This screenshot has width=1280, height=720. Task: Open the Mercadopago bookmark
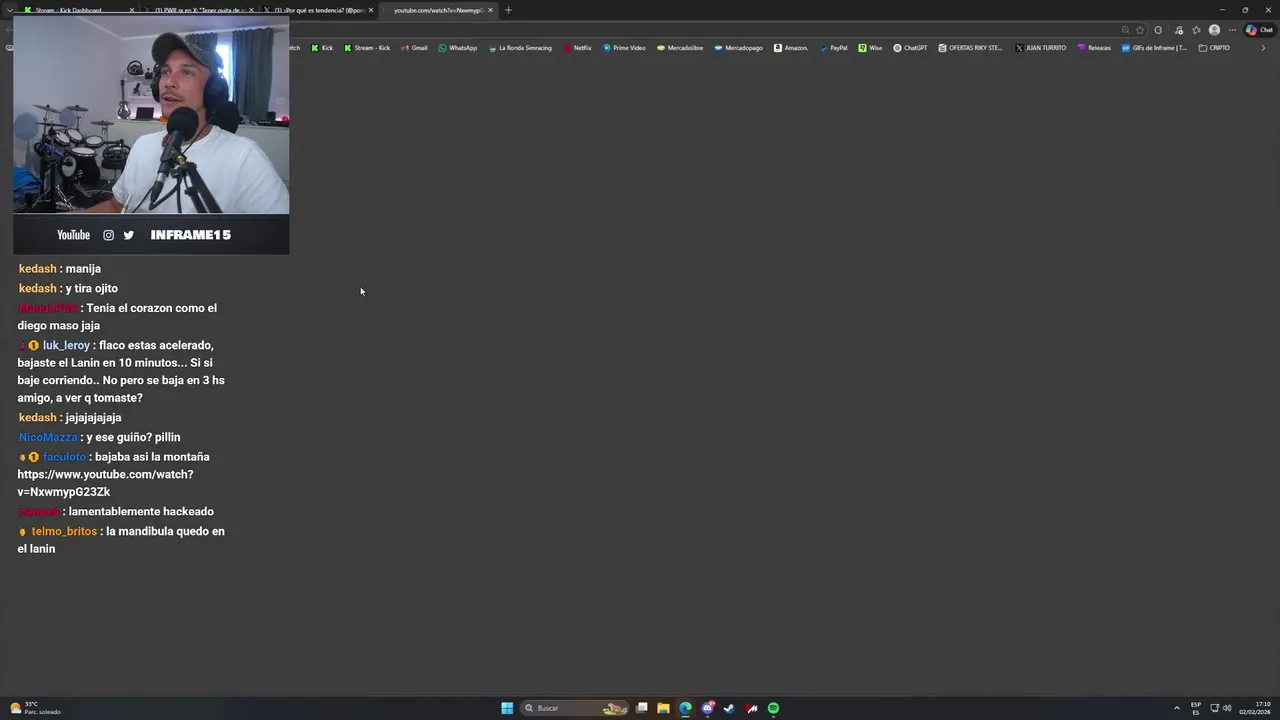pos(738,48)
